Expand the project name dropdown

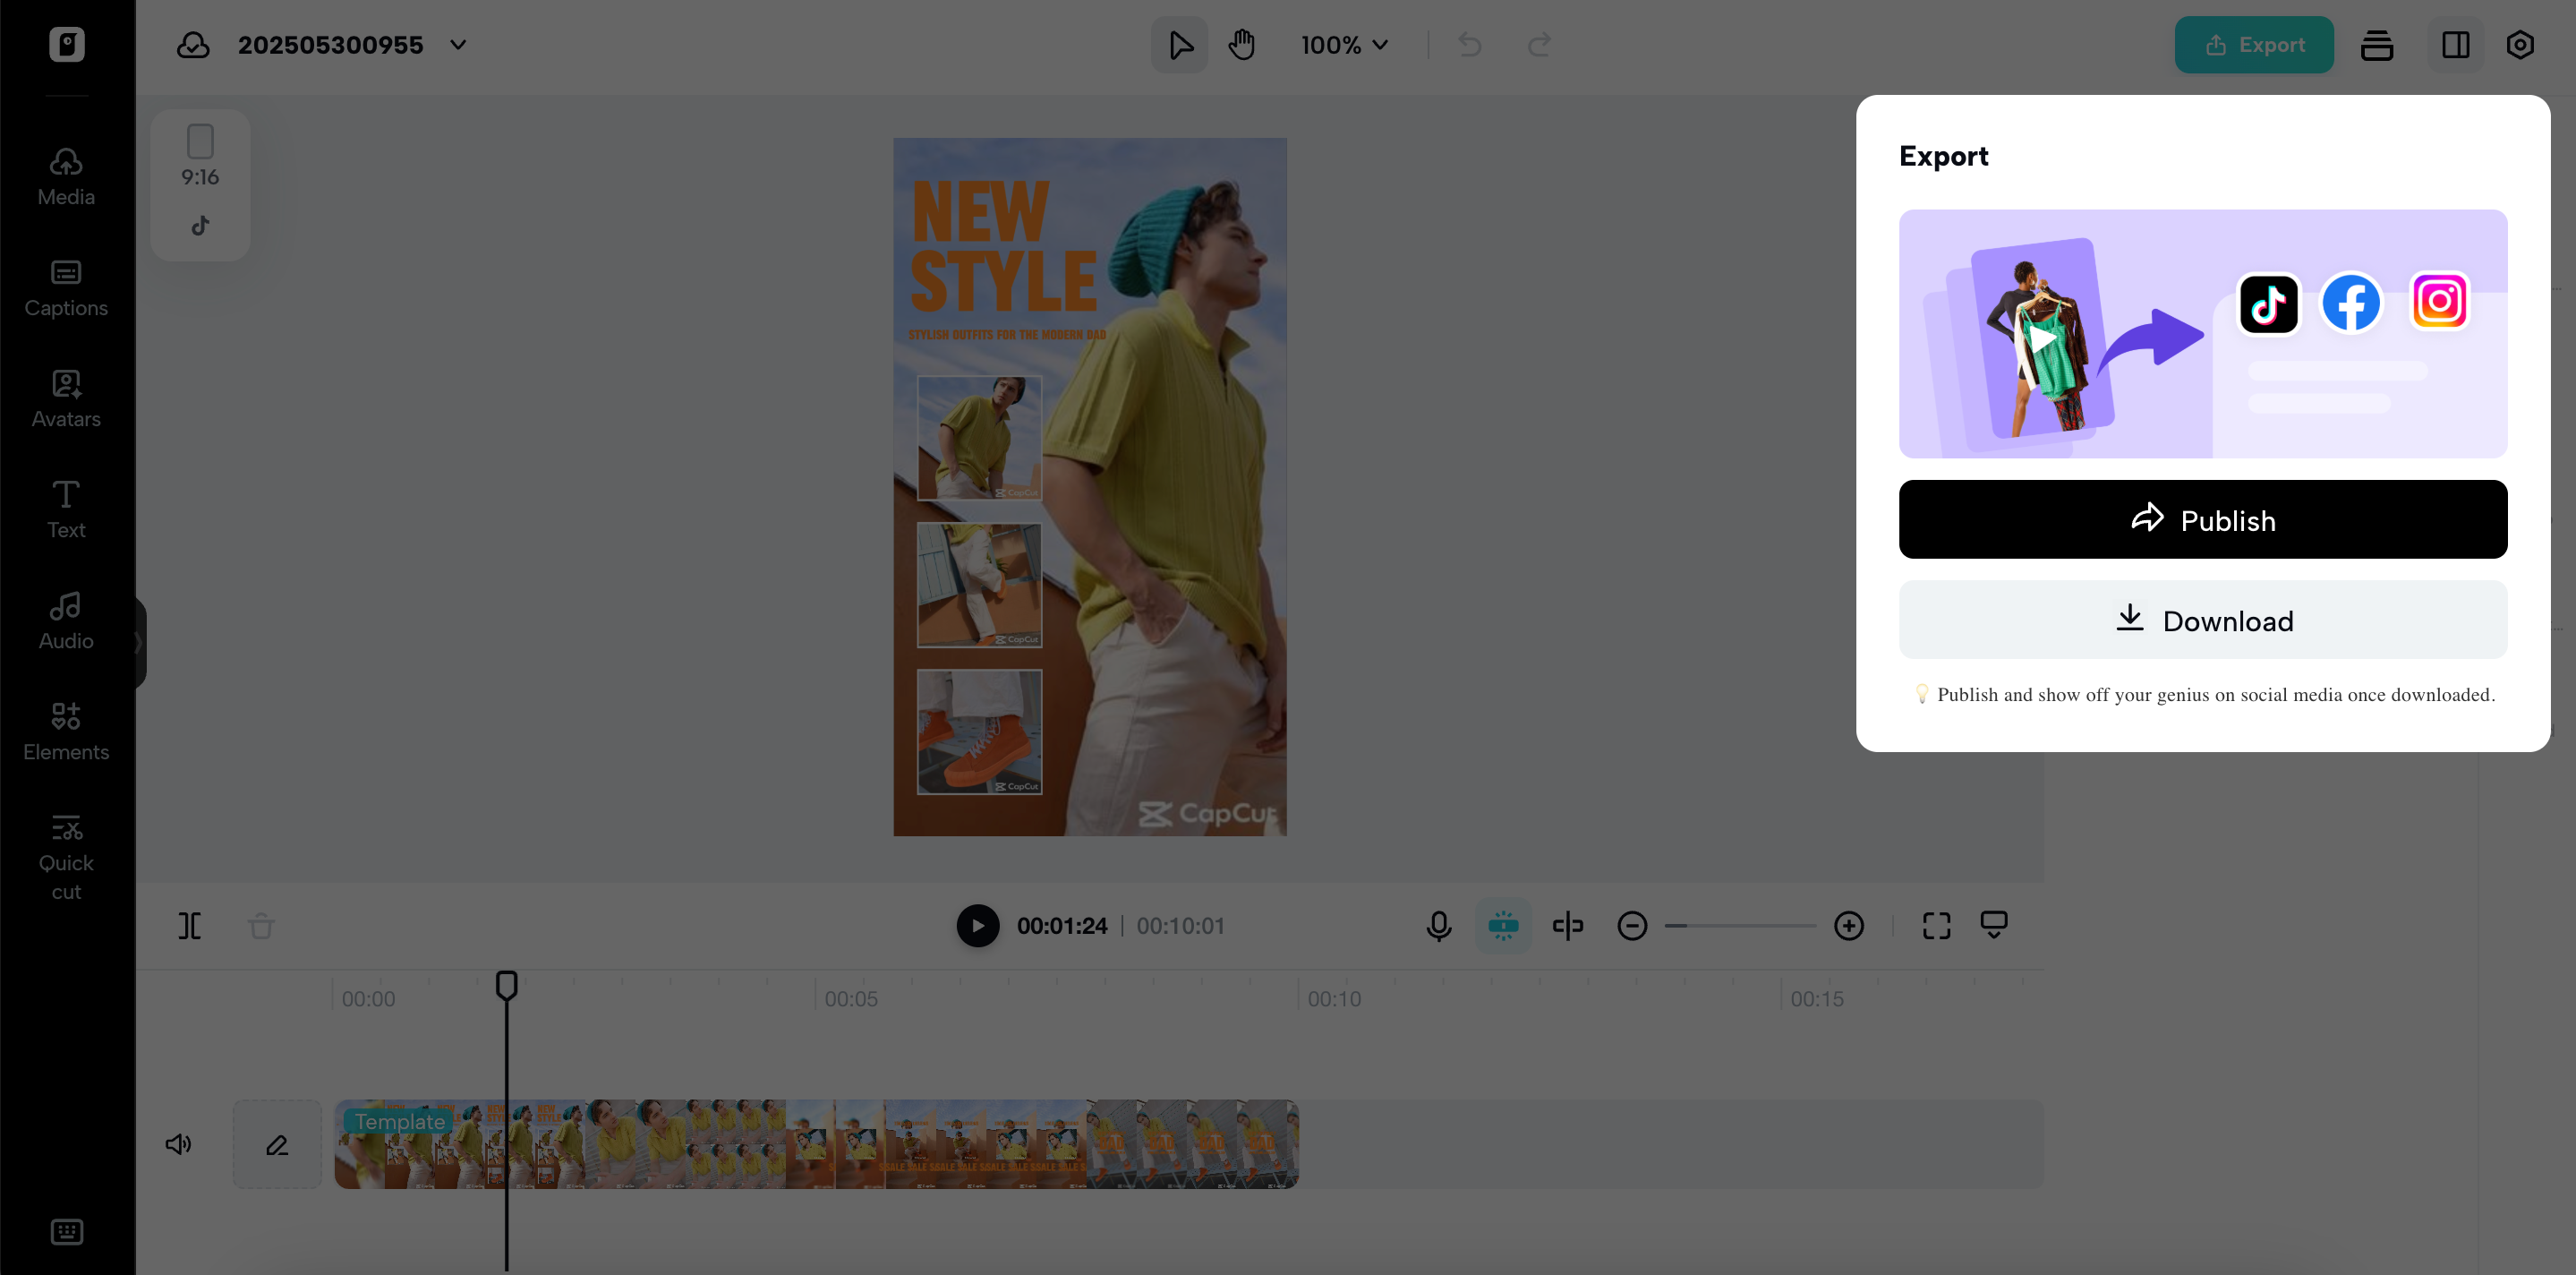(458, 45)
